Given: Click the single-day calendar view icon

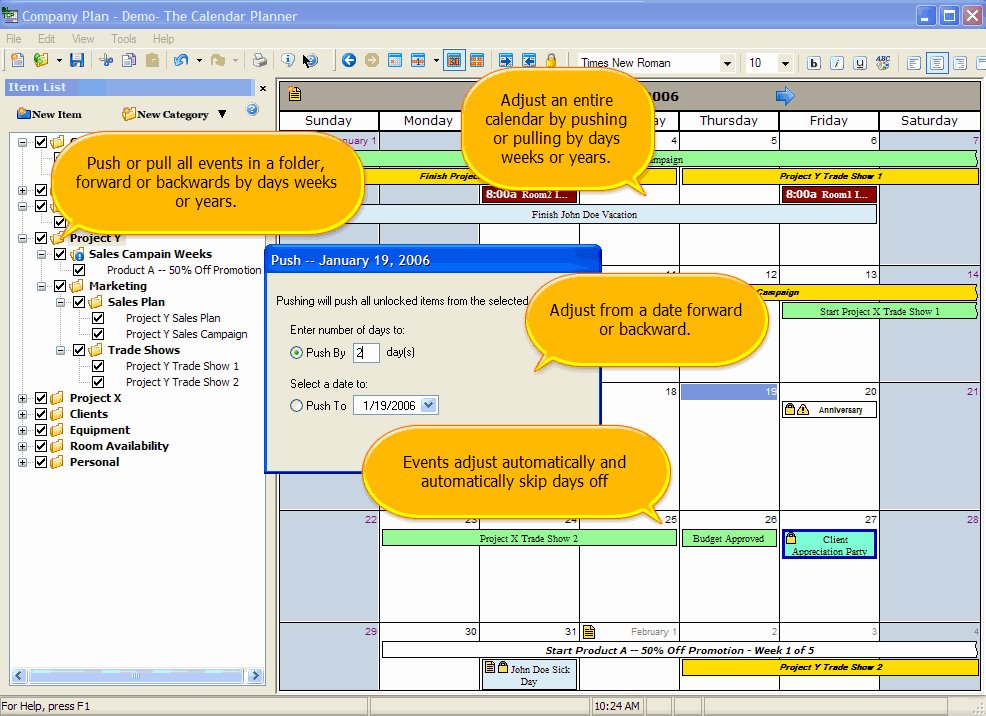Looking at the screenshot, I should click(418, 60).
